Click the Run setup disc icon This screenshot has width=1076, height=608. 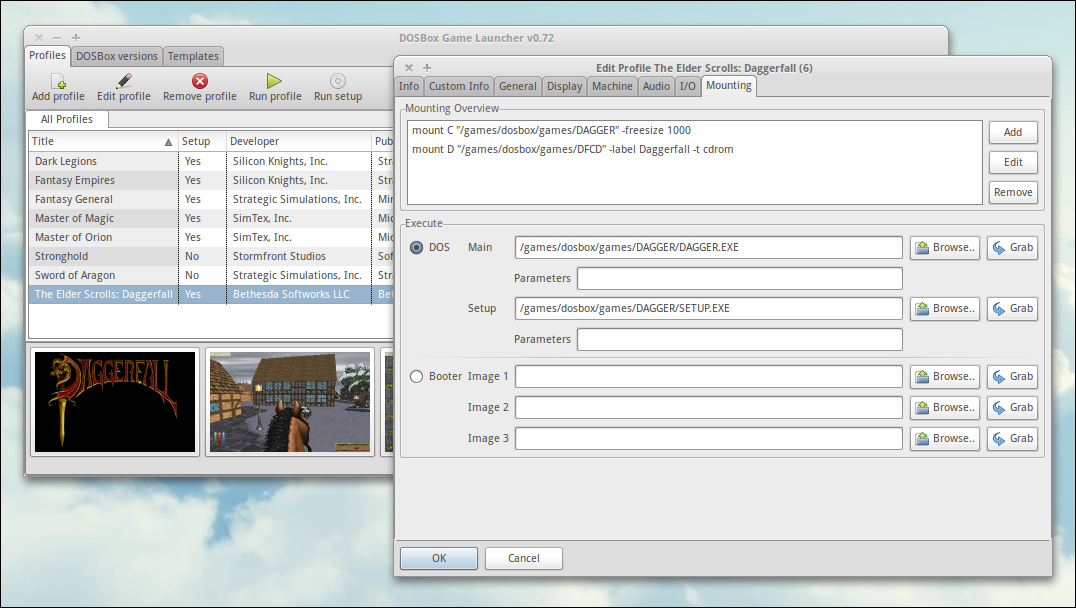[x=338, y=81]
